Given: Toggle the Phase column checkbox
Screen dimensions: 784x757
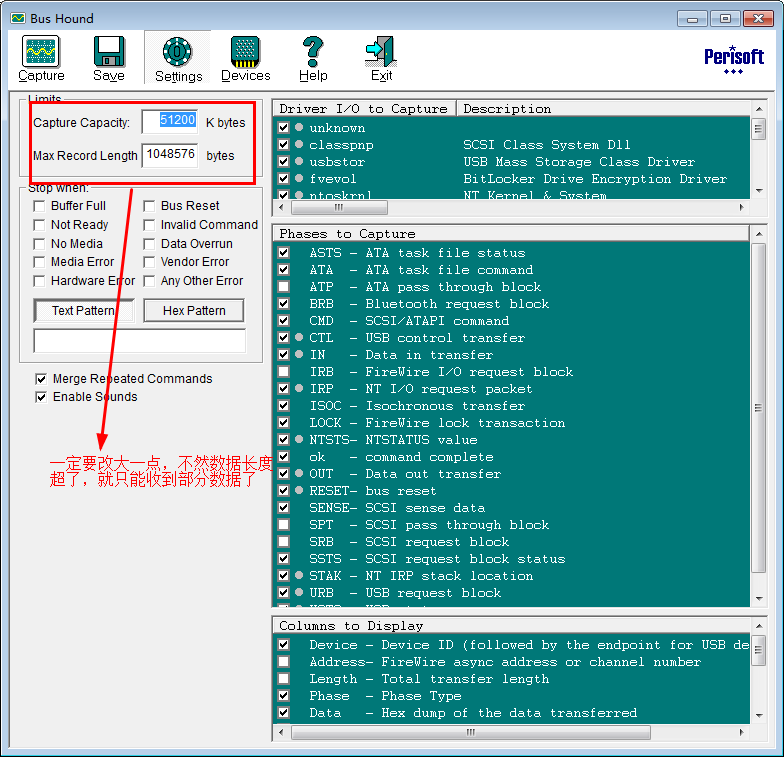Looking at the screenshot, I should click(284, 696).
